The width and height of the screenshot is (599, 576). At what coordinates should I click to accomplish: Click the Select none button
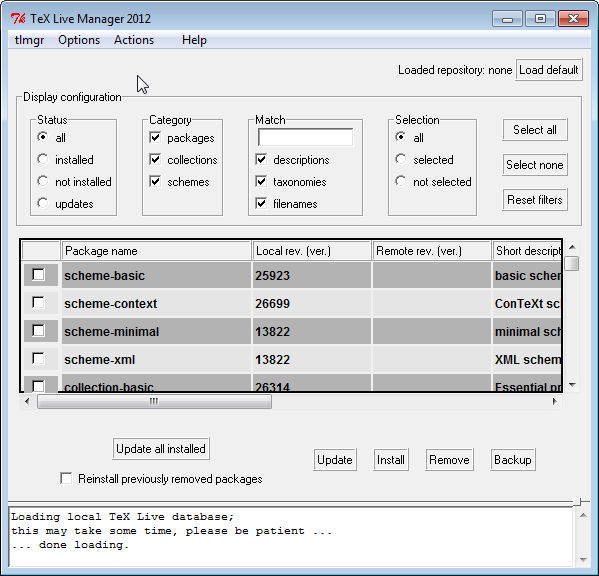[x=534, y=165]
